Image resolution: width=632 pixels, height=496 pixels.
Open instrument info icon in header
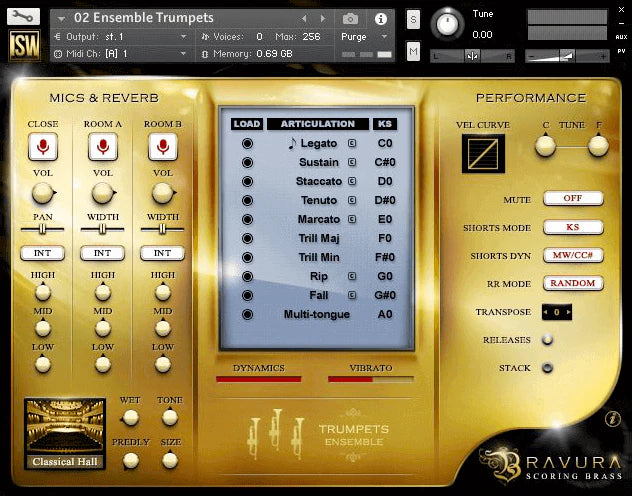click(x=380, y=19)
